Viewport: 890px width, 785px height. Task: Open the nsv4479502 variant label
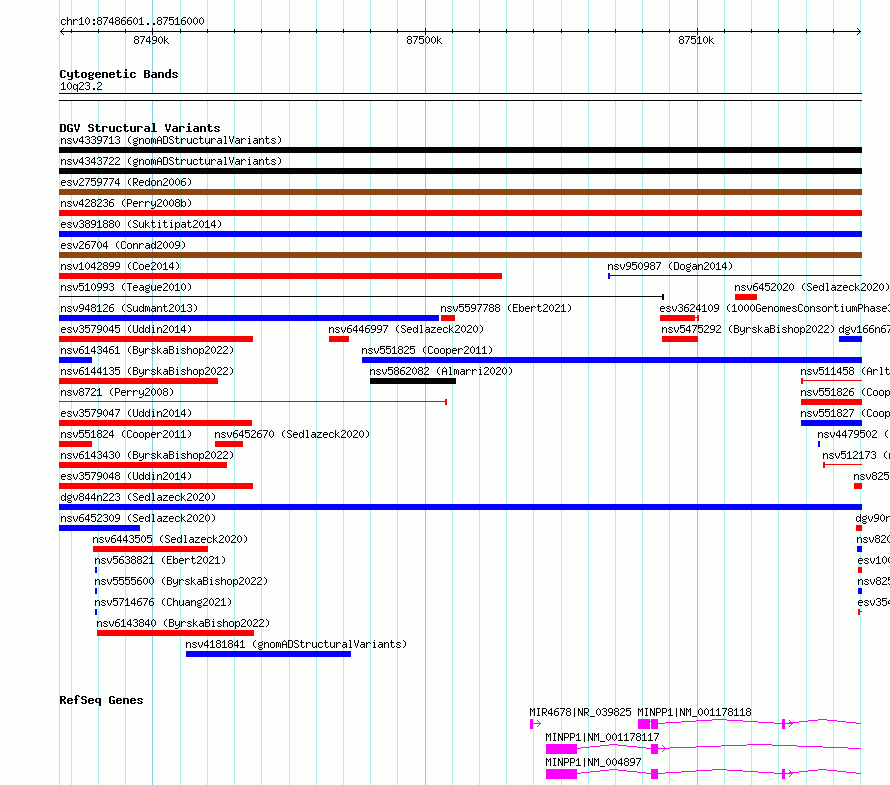[x=853, y=434]
